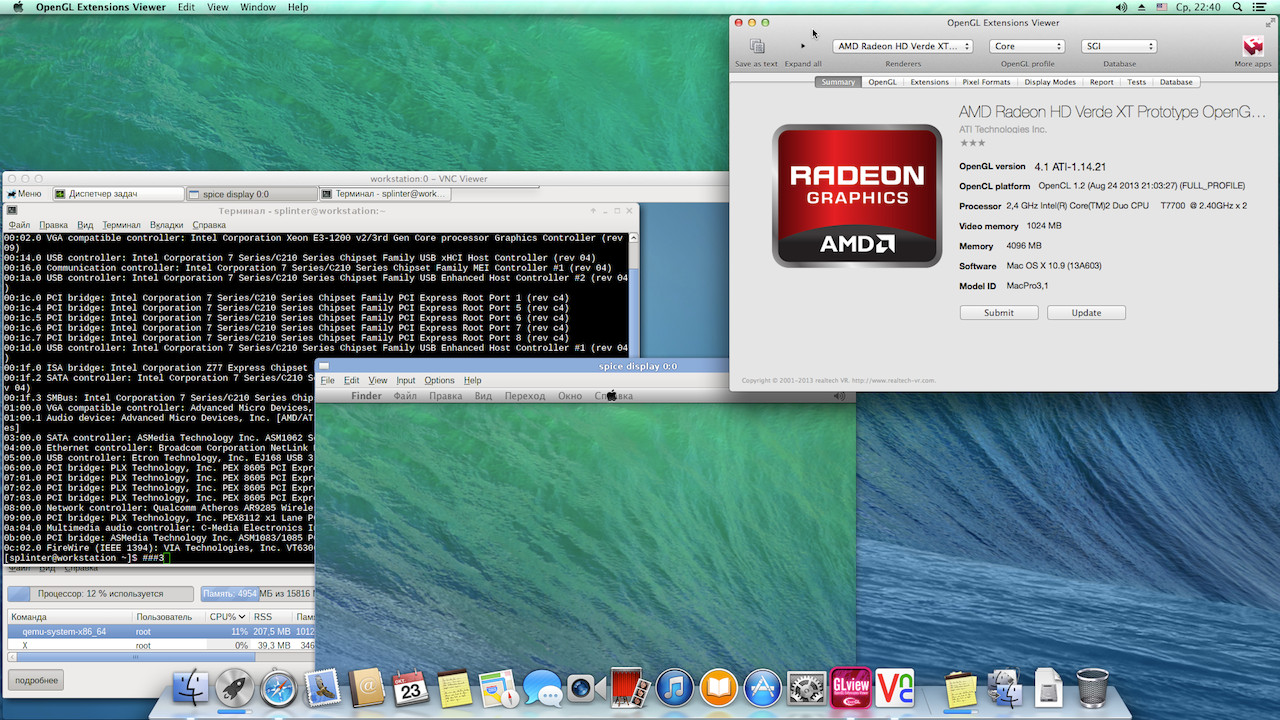Open the Renderers dropdown showing AMD Radeon
Image resolution: width=1280 pixels, height=720 pixels.
point(903,46)
